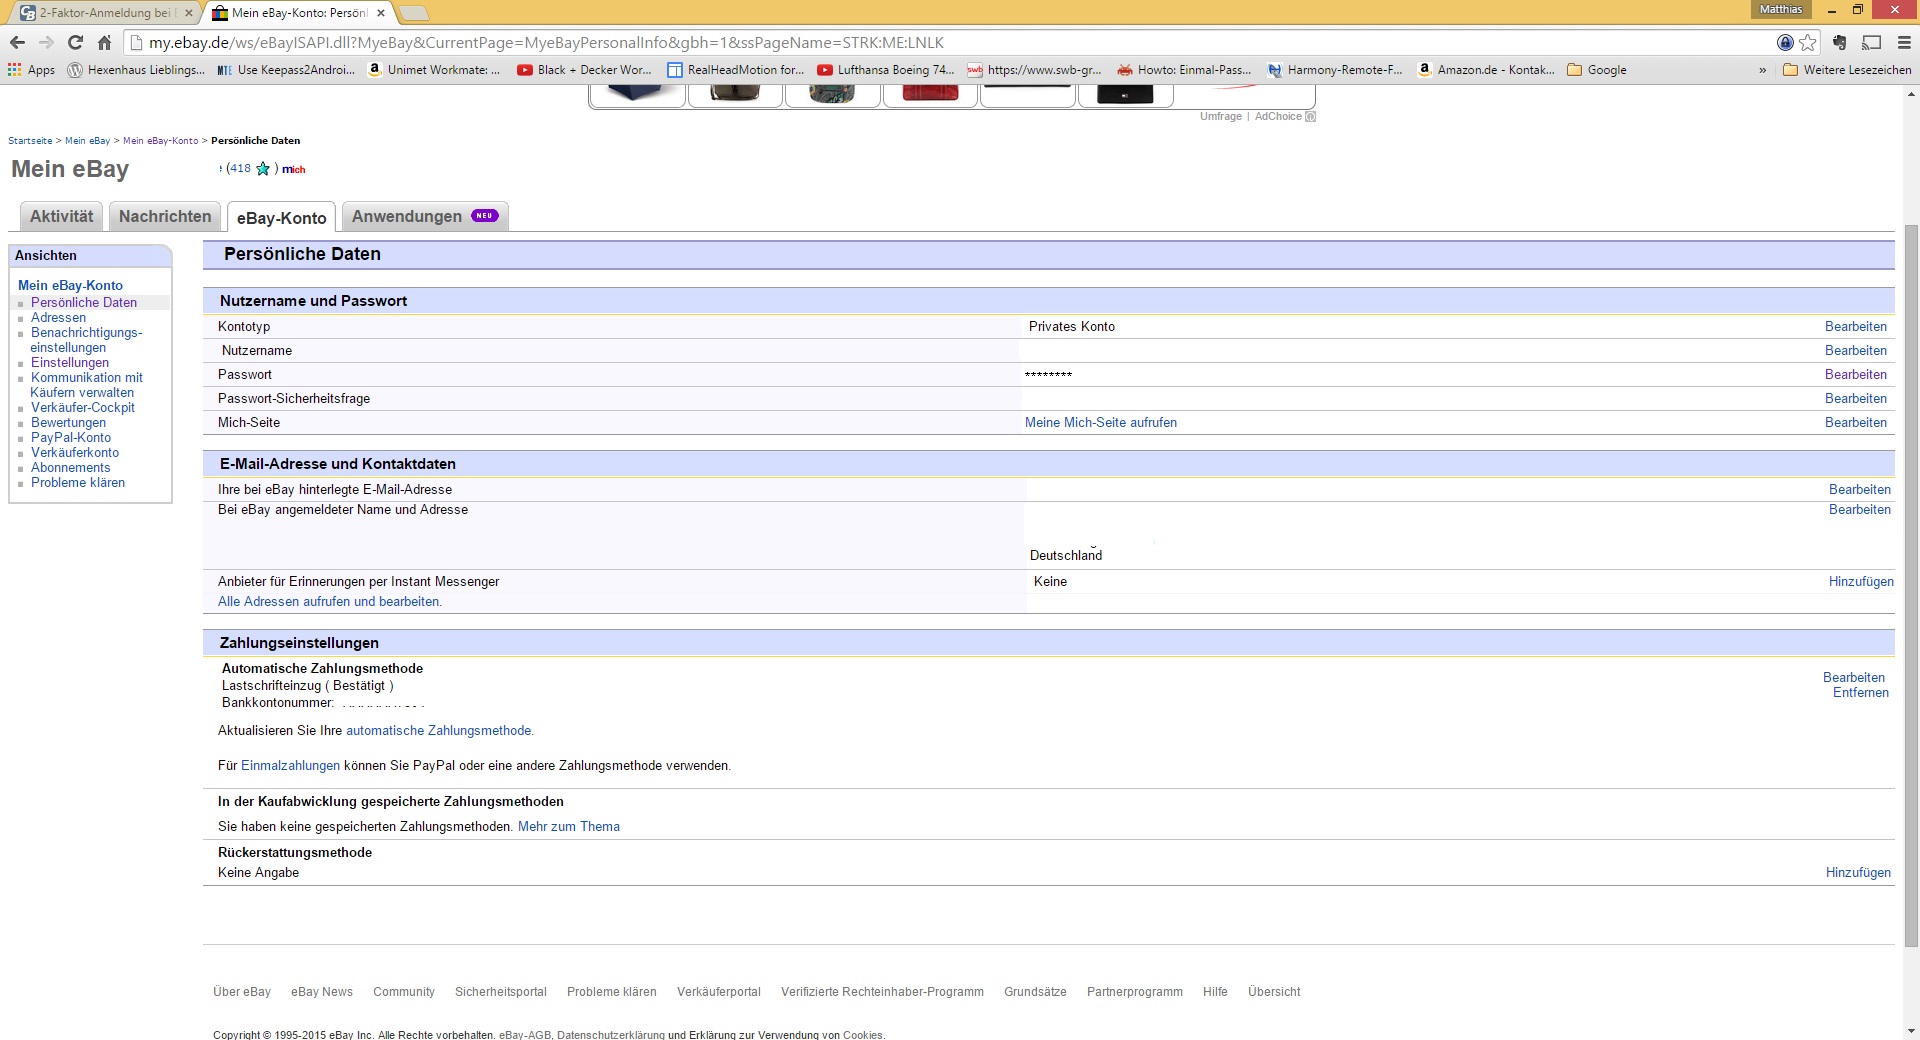Open Harmony-Remote-F bookmark

(x=1335, y=70)
